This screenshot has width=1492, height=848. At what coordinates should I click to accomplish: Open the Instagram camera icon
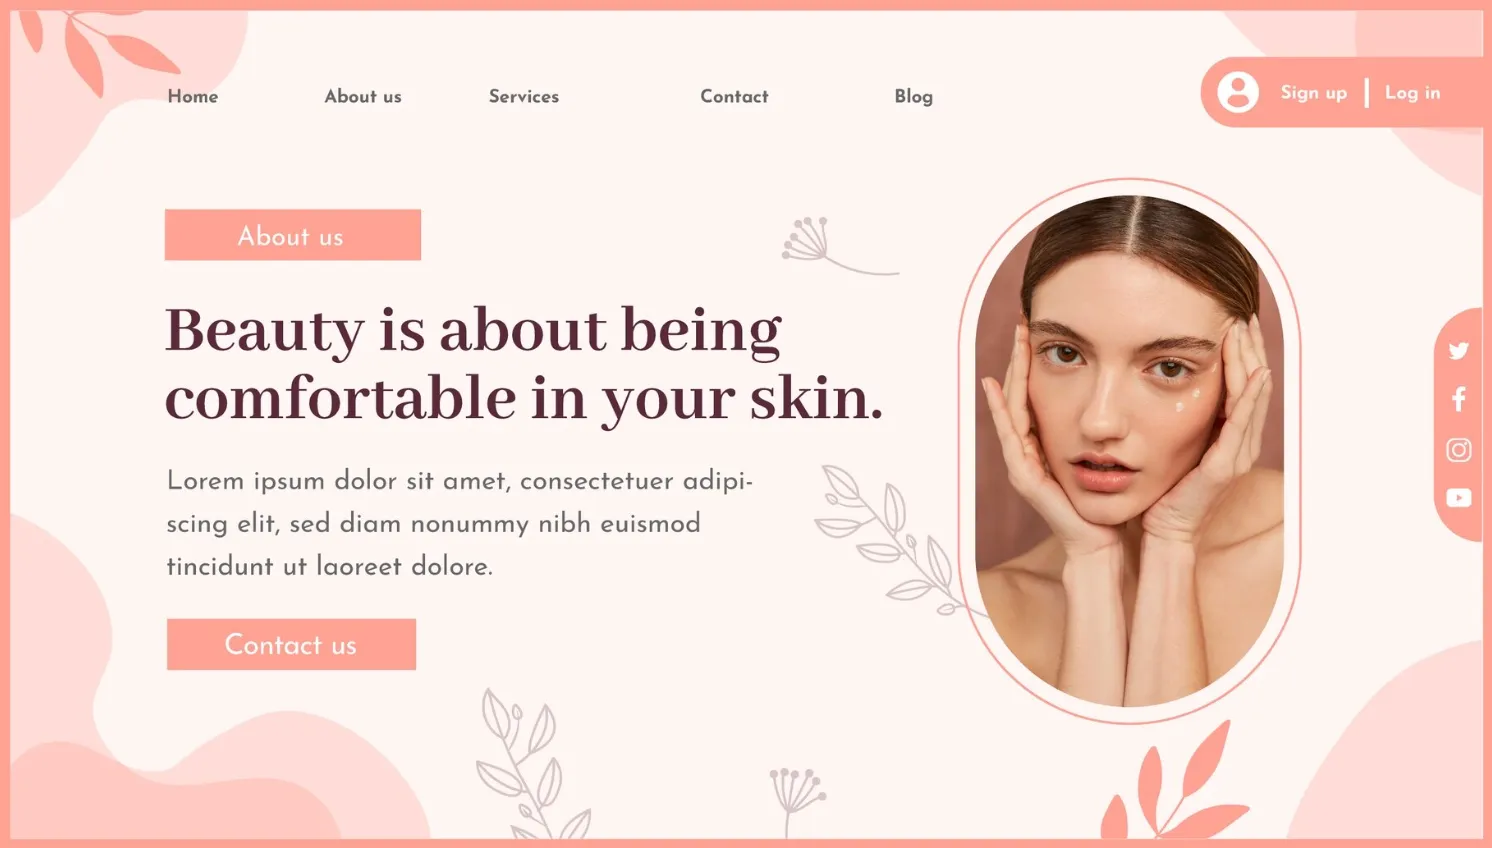1459,450
